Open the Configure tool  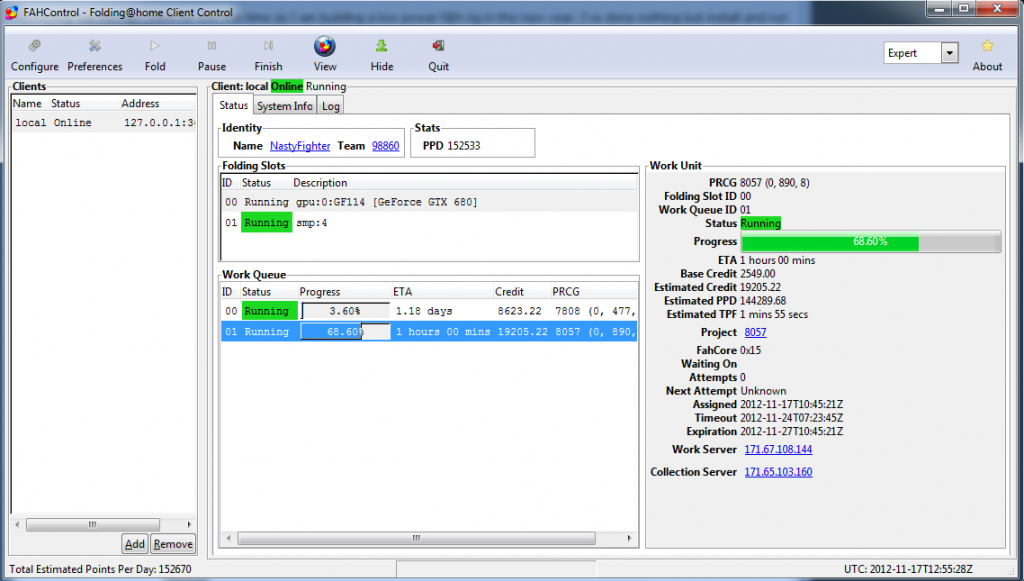coord(35,55)
